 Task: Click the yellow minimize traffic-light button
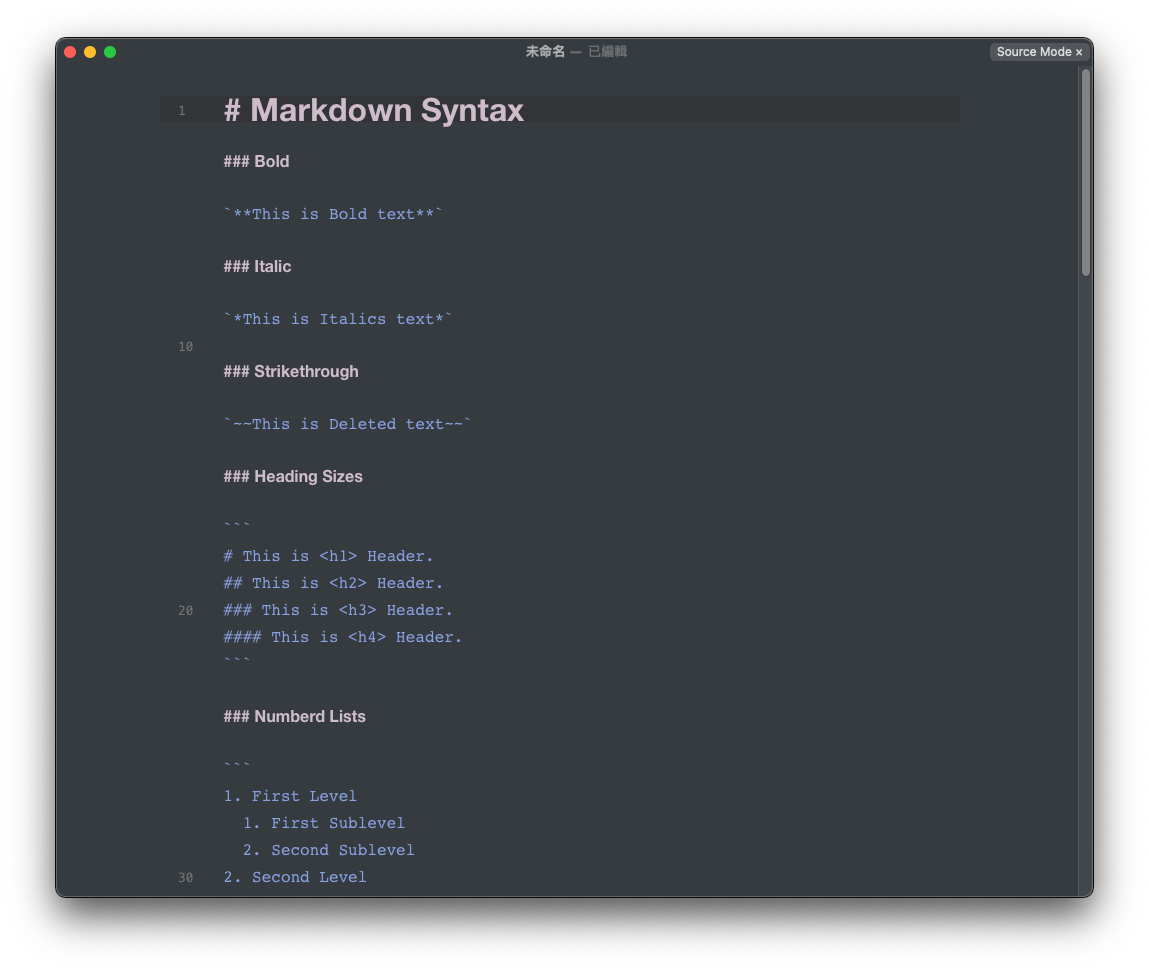coord(90,51)
